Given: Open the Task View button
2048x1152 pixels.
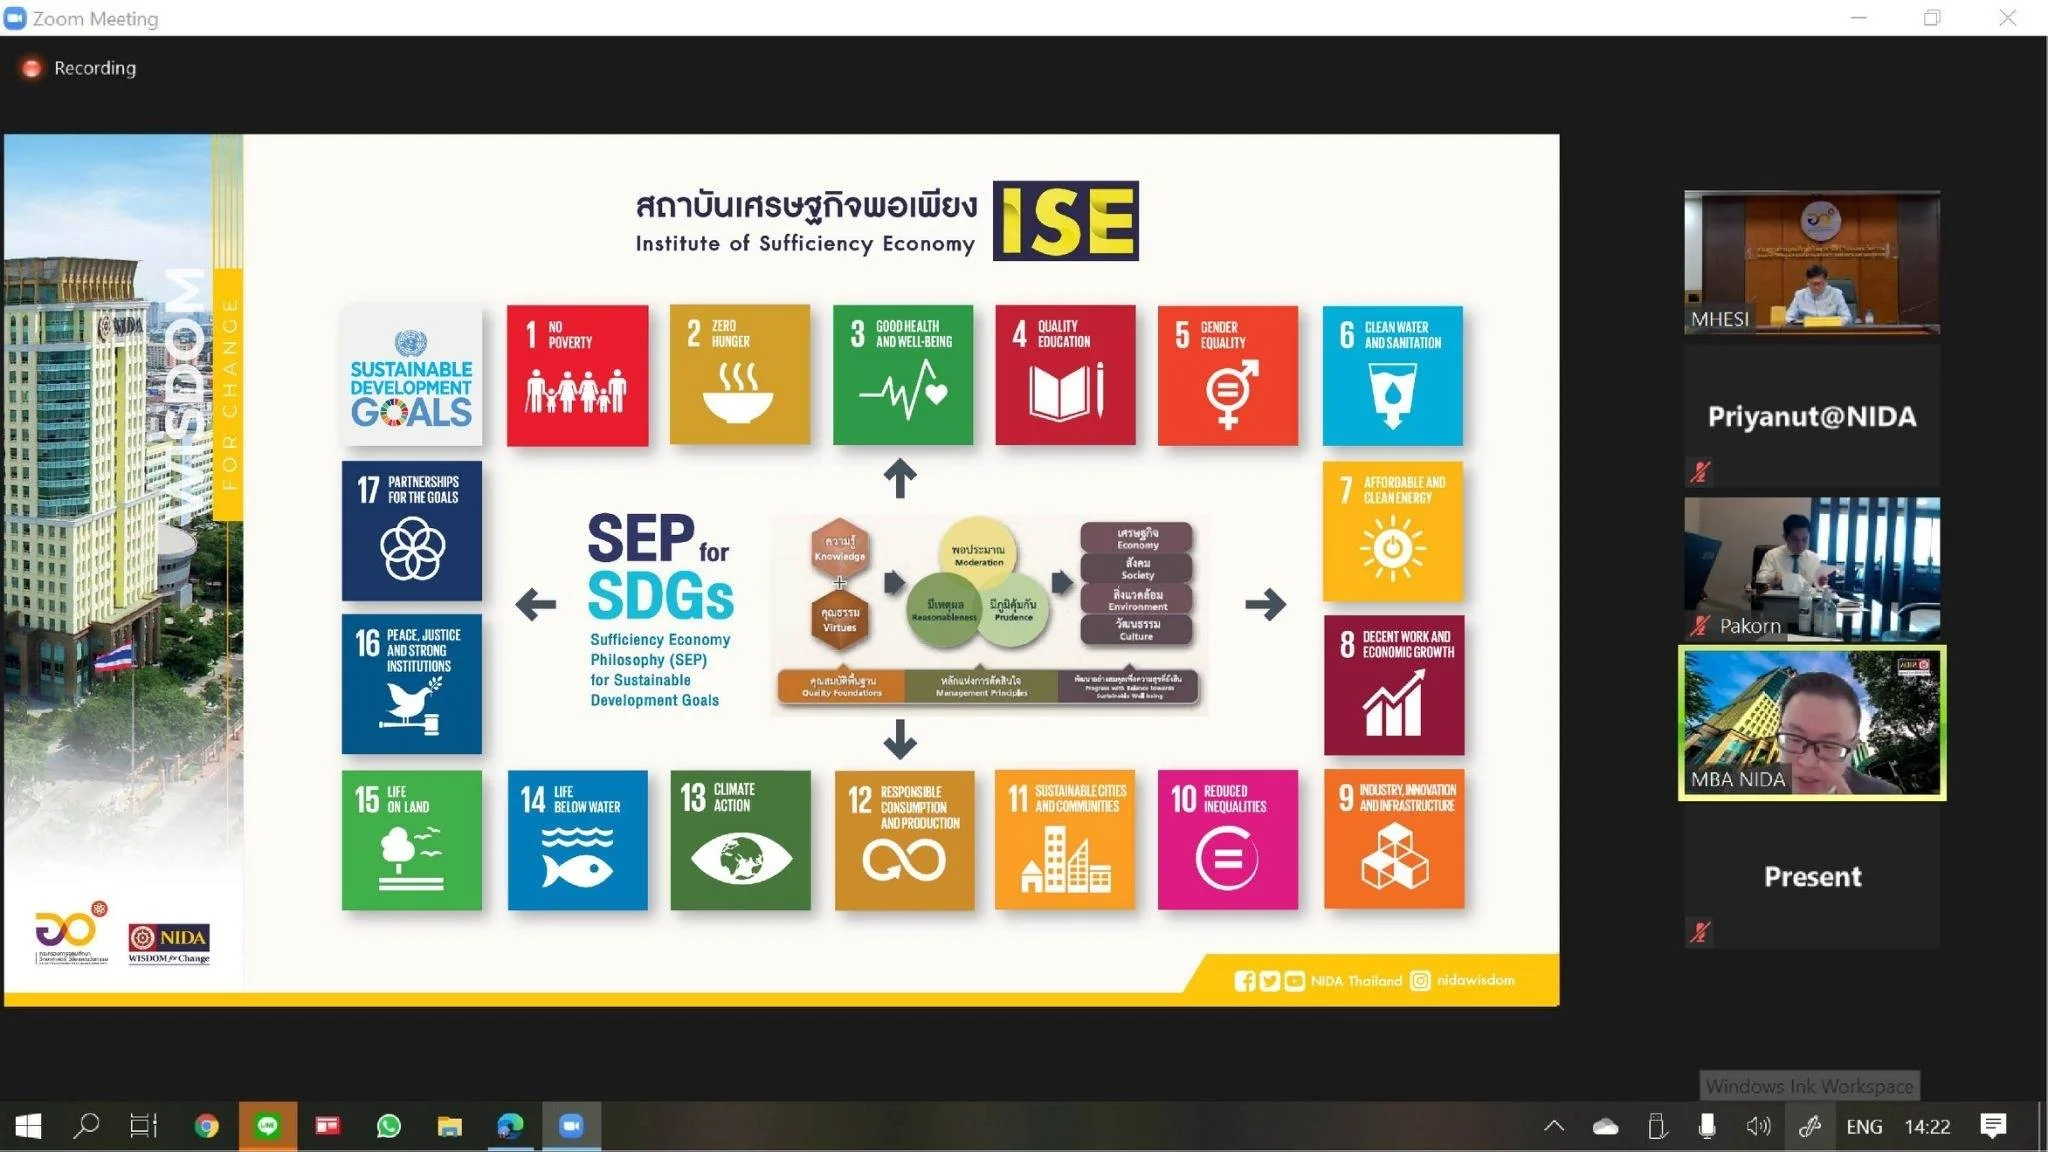Looking at the screenshot, I should 144,1126.
